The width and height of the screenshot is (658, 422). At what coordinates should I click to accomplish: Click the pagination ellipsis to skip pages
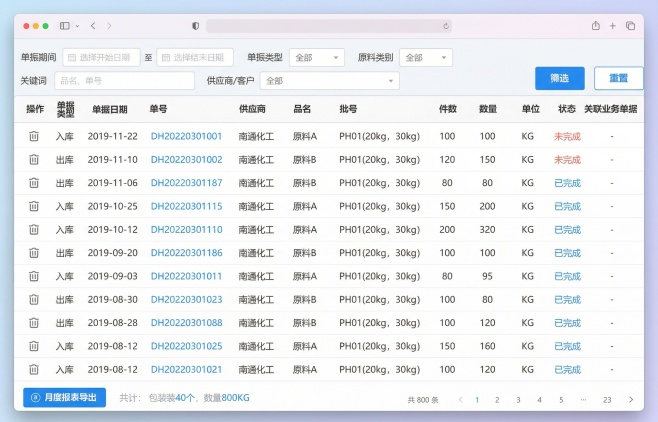tap(583, 400)
